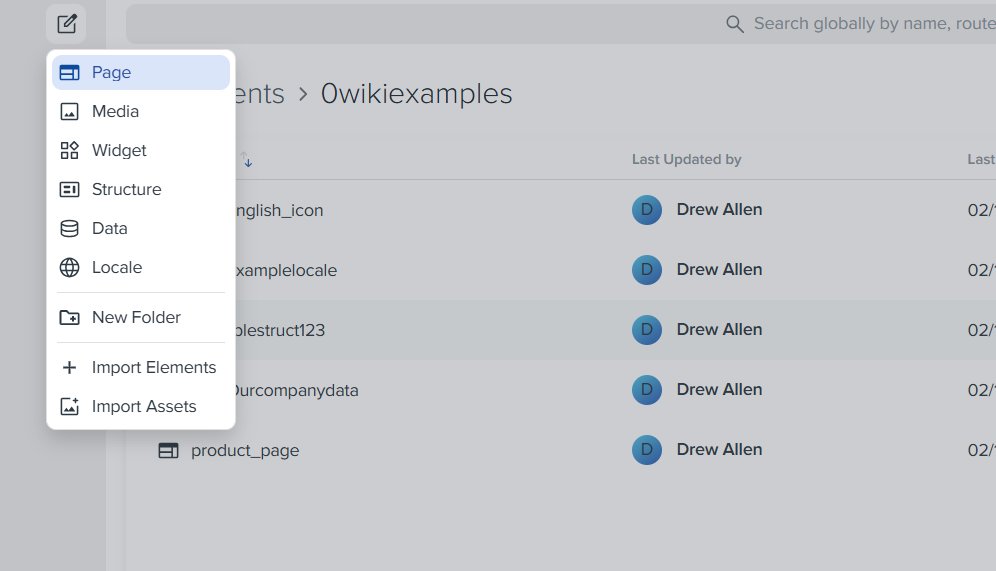Open the examplelocale row name
This screenshot has width=996, height=571.
click(286, 271)
